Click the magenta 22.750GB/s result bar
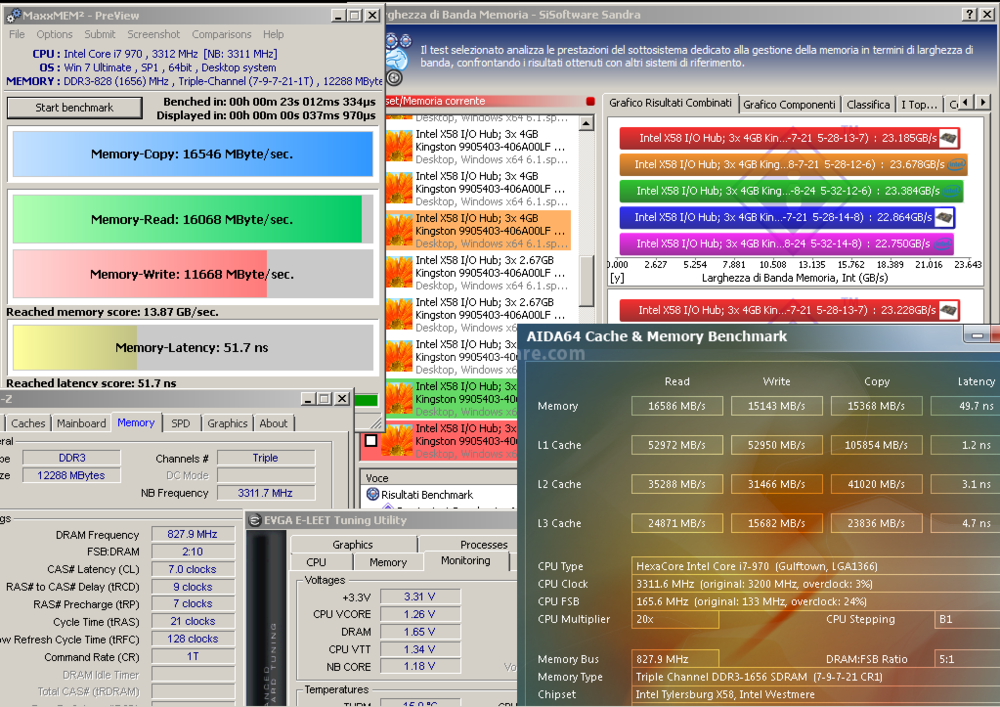This screenshot has width=1000, height=707. 786,244
